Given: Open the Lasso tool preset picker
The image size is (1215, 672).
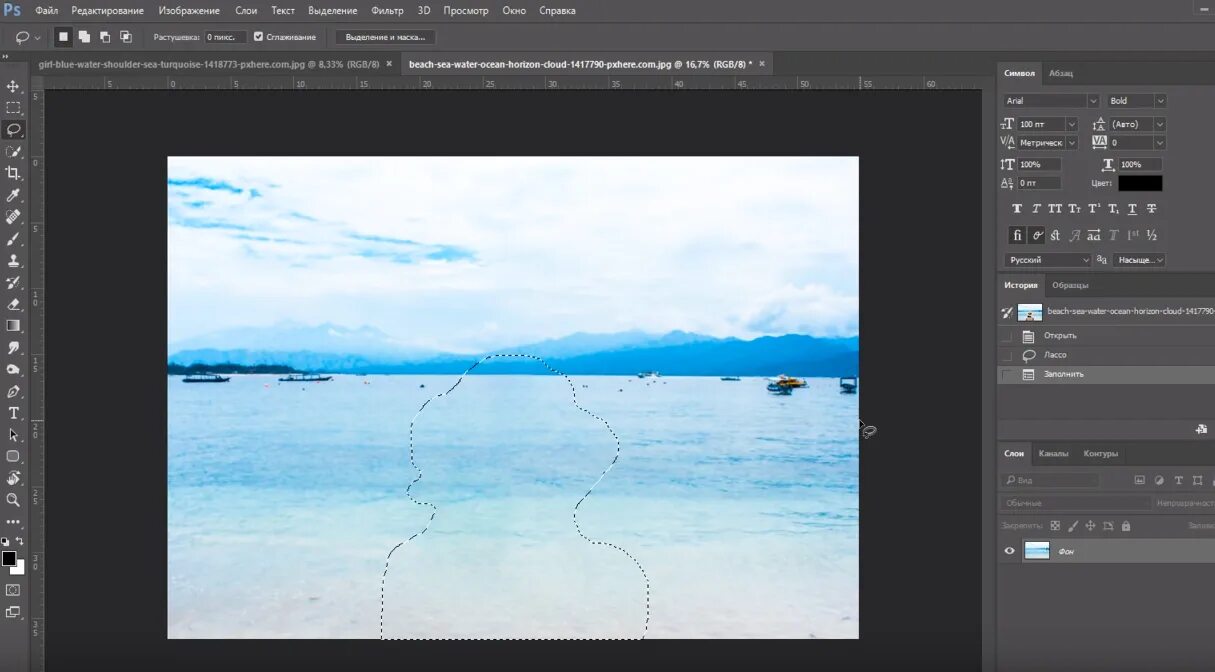Looking at the screenshot, I should (x=37, y=37).
